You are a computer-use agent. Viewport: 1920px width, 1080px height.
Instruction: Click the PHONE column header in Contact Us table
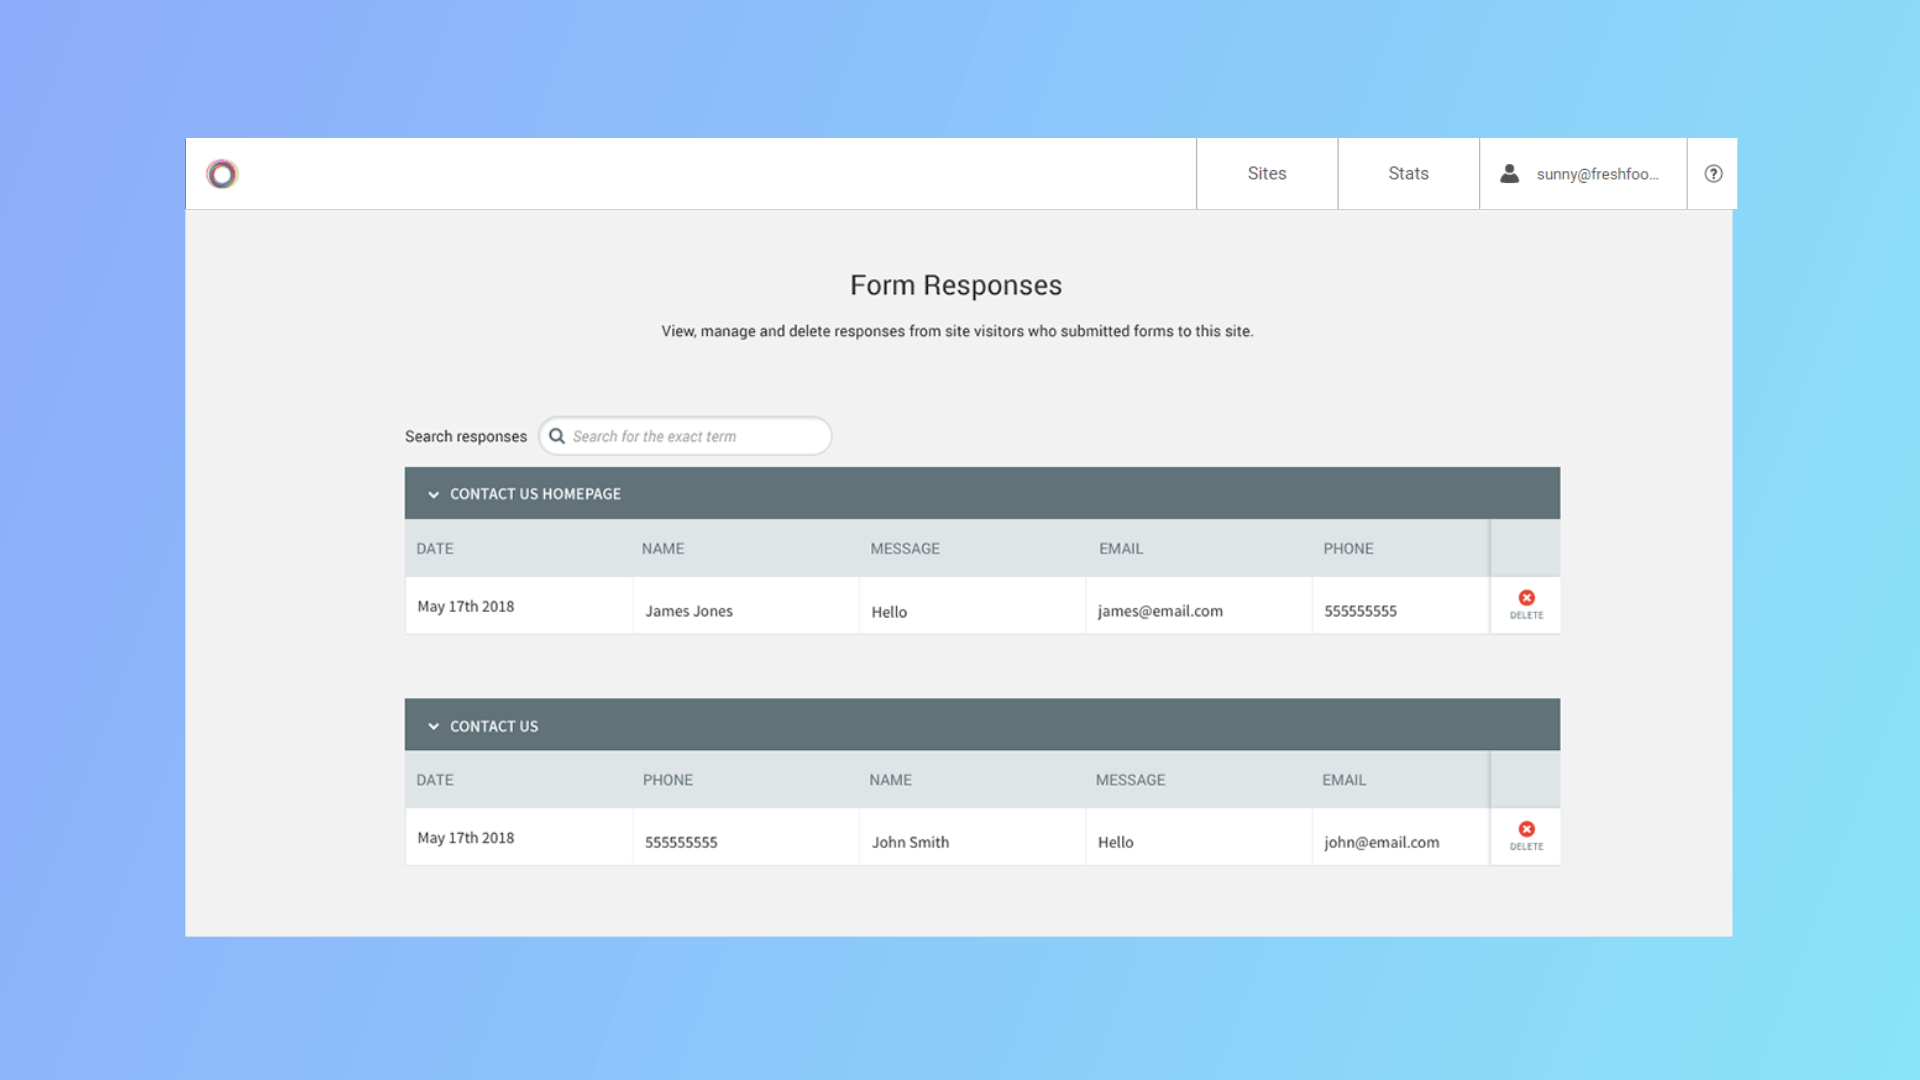pyautogui.click(x=667, y=780)
